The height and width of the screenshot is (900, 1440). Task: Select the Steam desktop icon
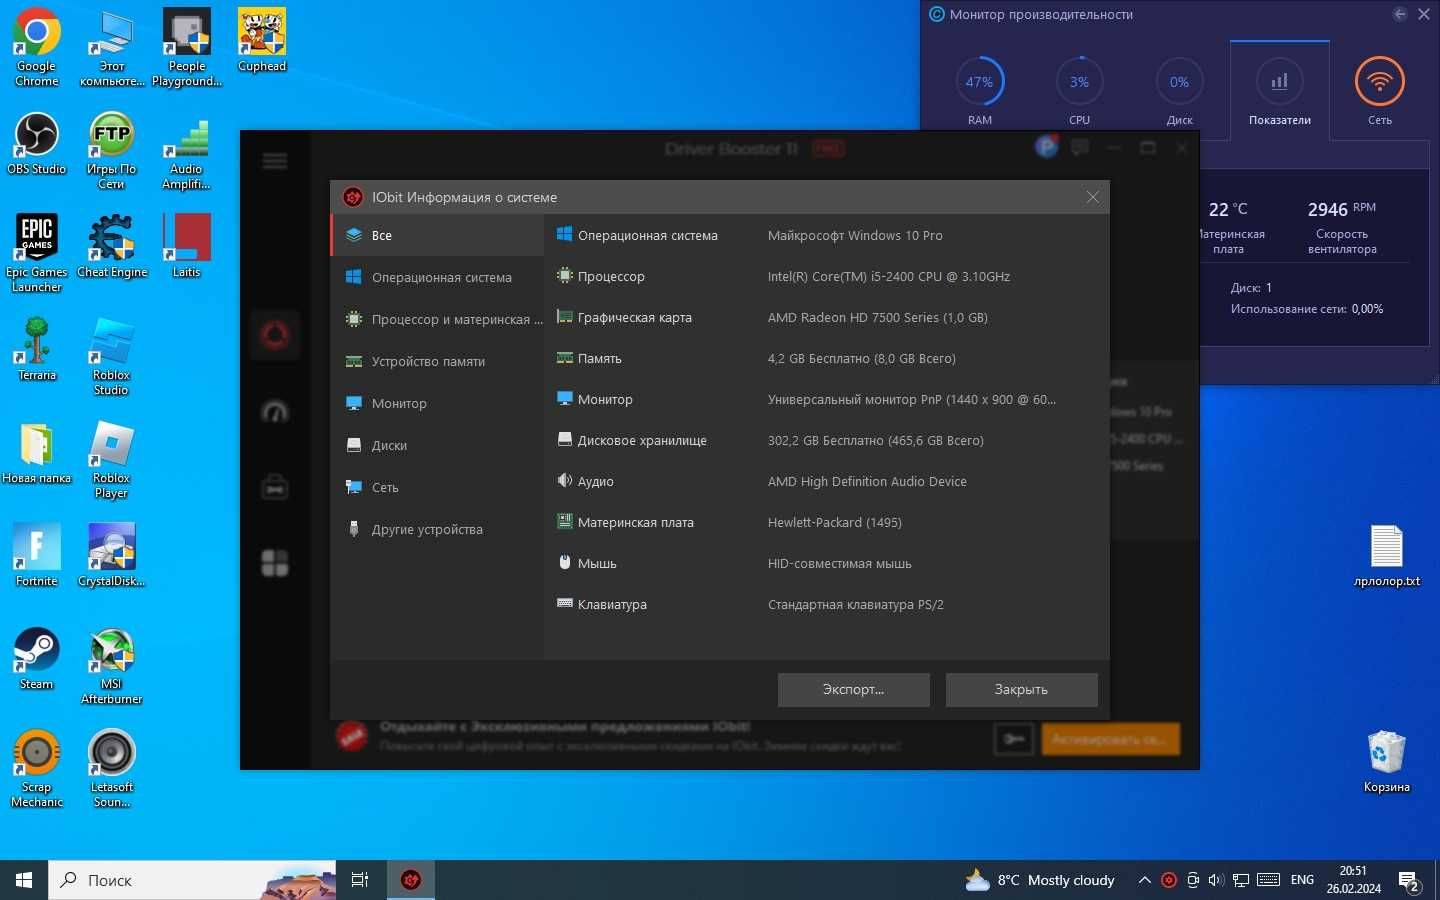click(x=37, y=658)
